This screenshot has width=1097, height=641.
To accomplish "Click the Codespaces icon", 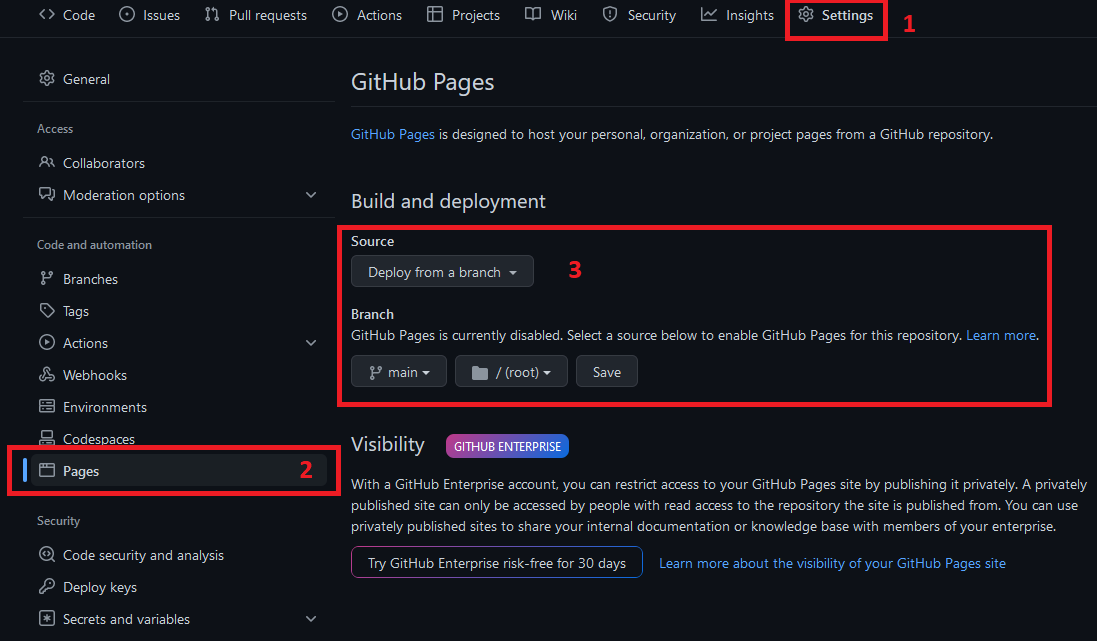I will tap(47, 439).
